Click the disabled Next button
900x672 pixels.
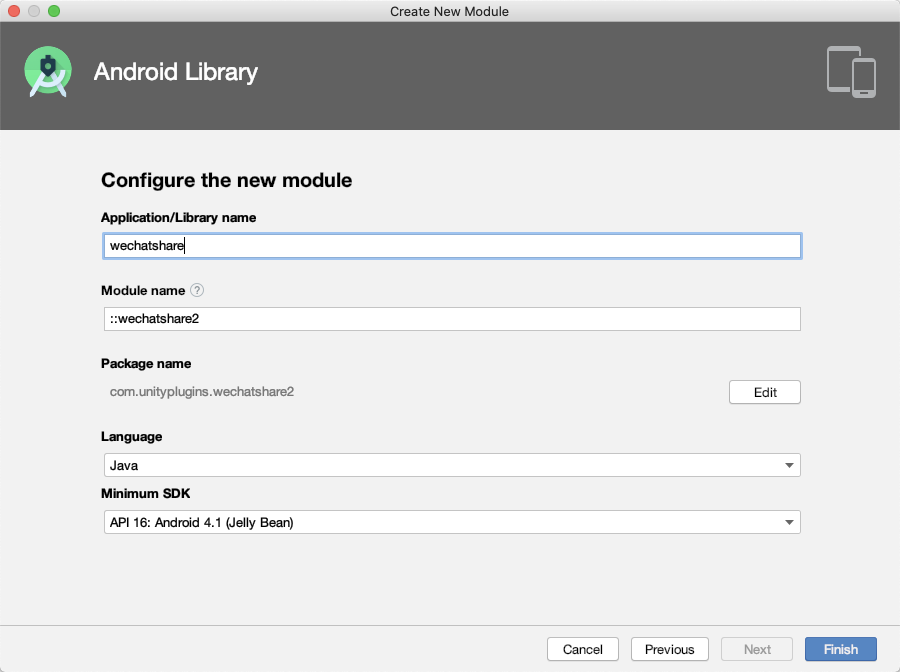click(756, 649)
